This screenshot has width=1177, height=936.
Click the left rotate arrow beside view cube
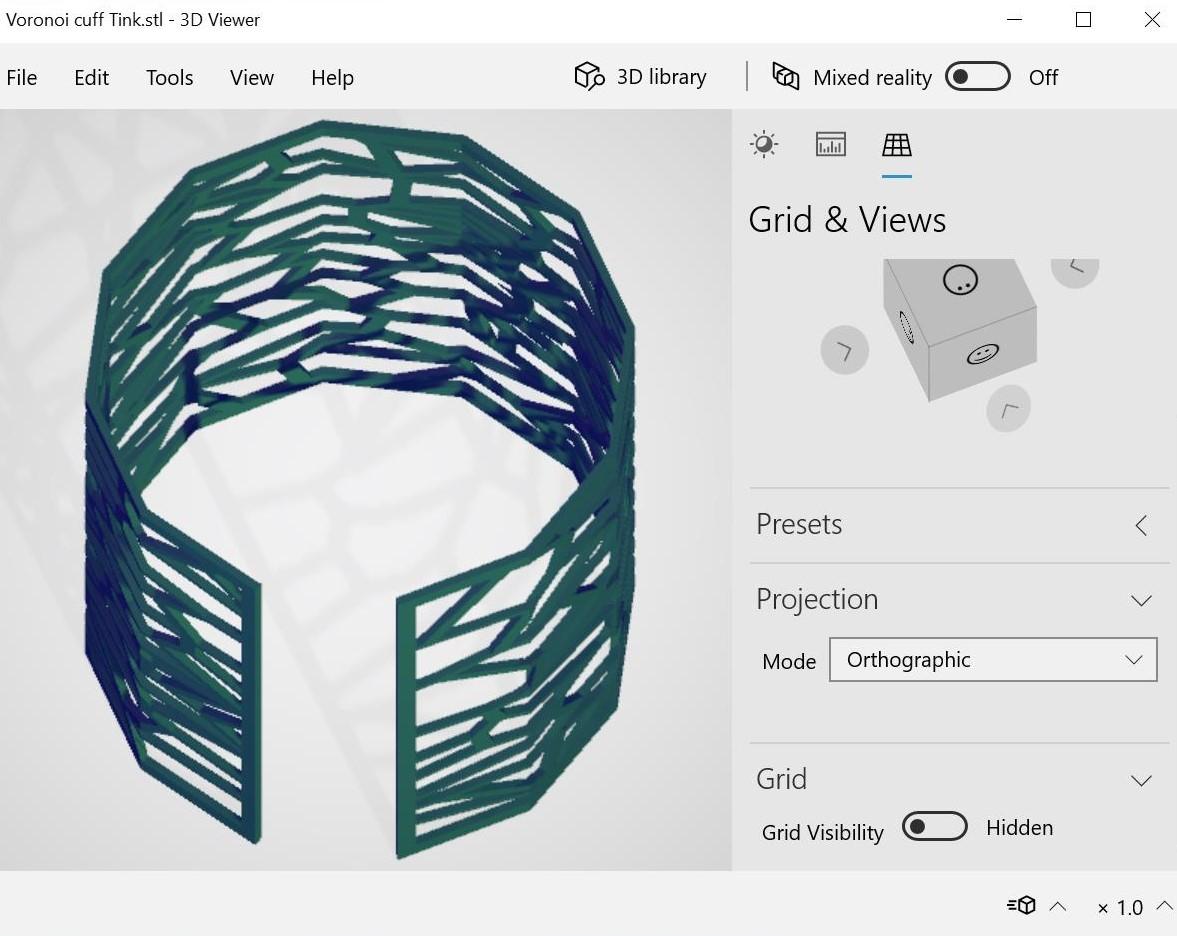845,349
